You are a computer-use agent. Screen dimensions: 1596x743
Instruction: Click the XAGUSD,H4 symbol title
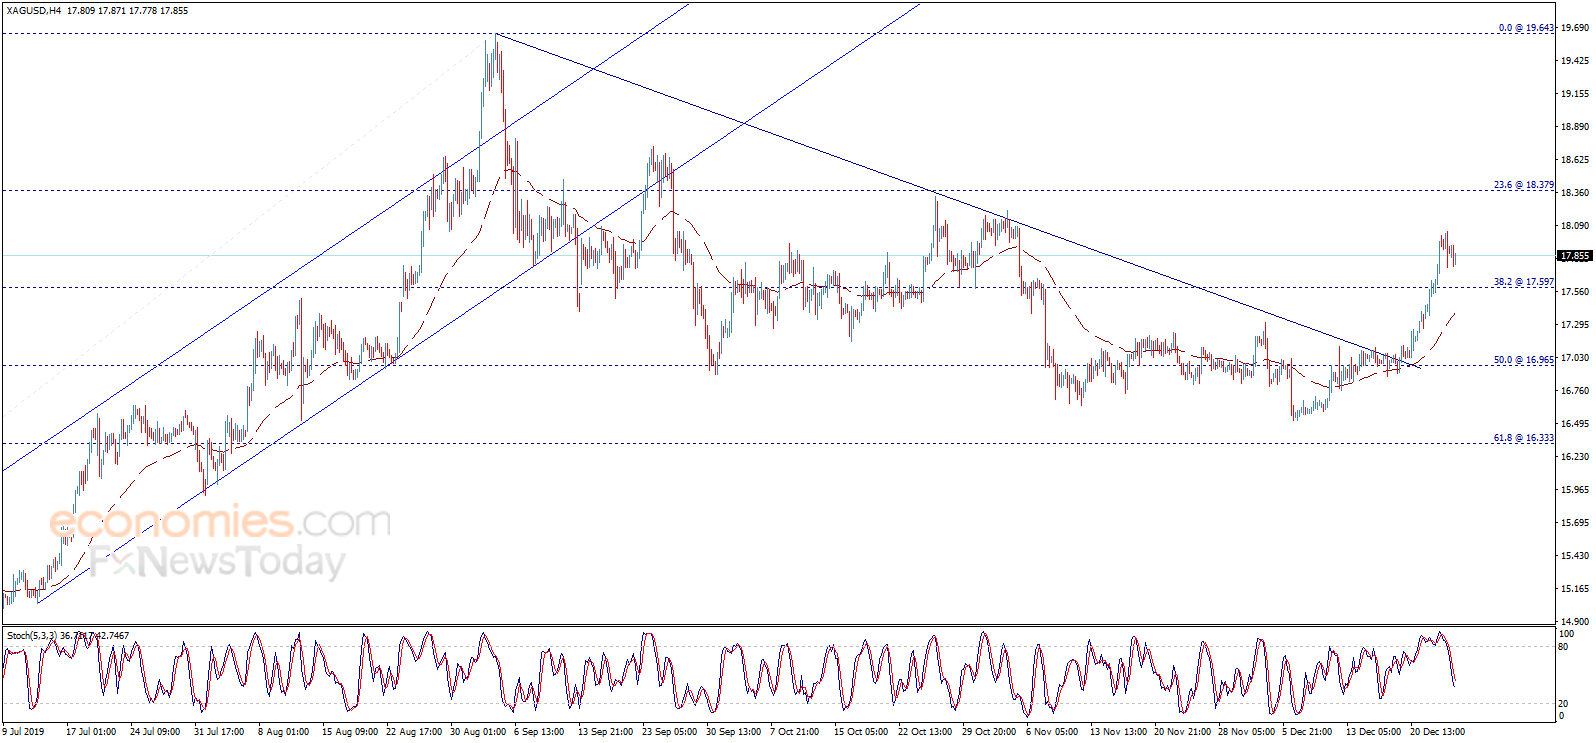pos(34,11)
